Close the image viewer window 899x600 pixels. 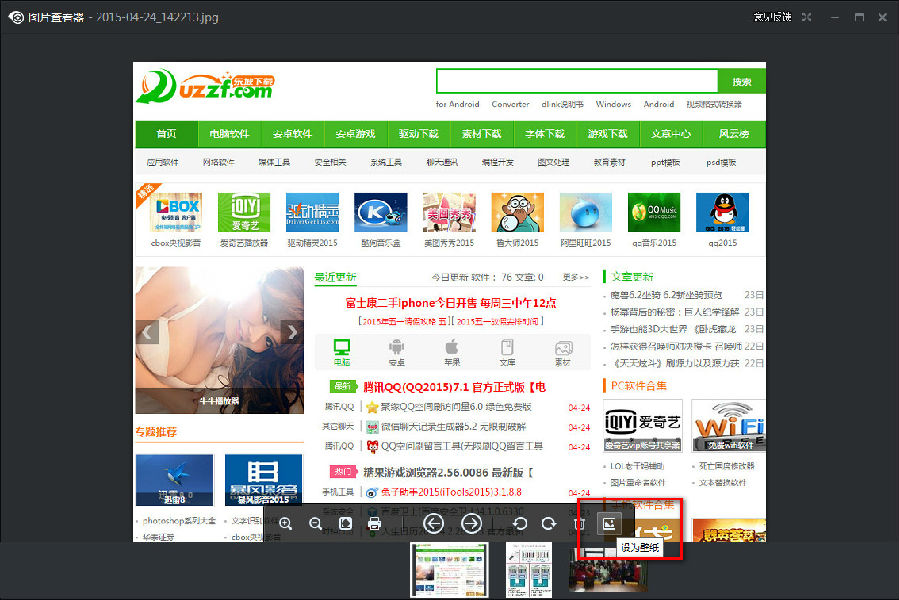click(881, 17)
